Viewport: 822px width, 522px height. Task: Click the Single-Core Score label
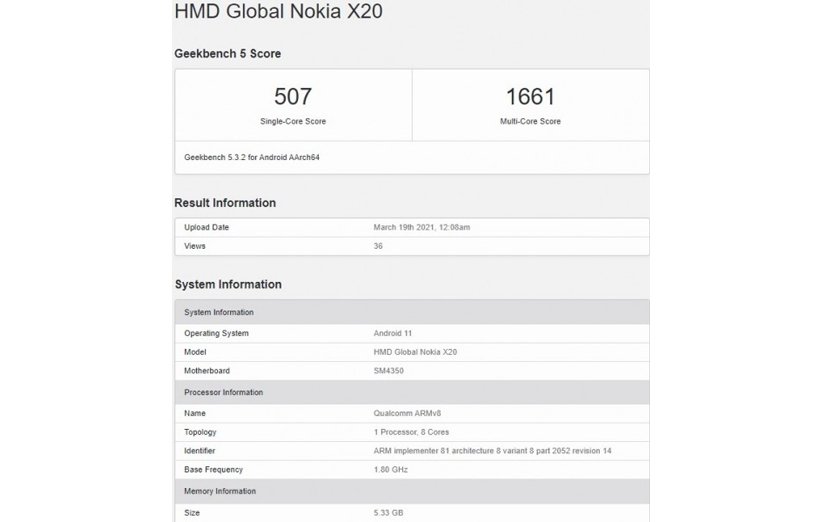[x=293, y=121]
